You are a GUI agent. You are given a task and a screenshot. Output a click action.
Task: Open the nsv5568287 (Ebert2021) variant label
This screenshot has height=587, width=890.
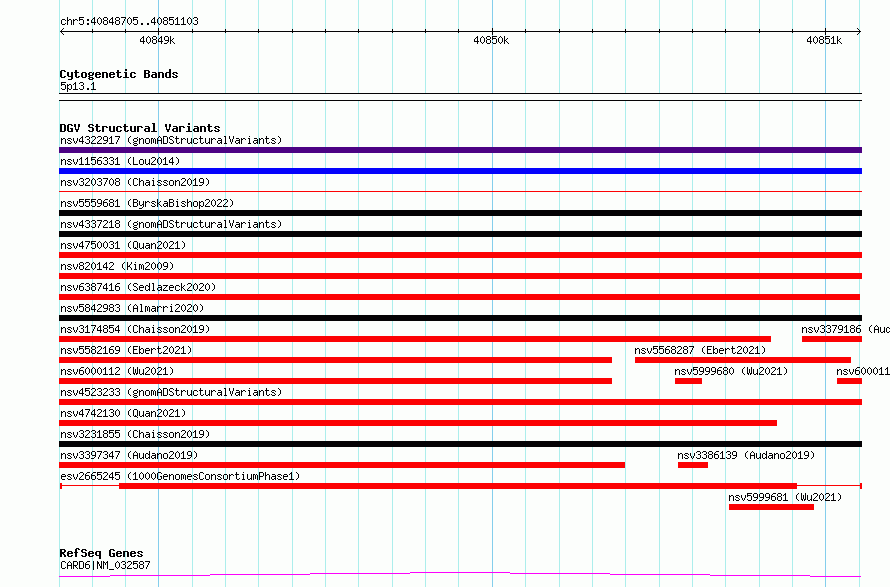tap(700, 350)
